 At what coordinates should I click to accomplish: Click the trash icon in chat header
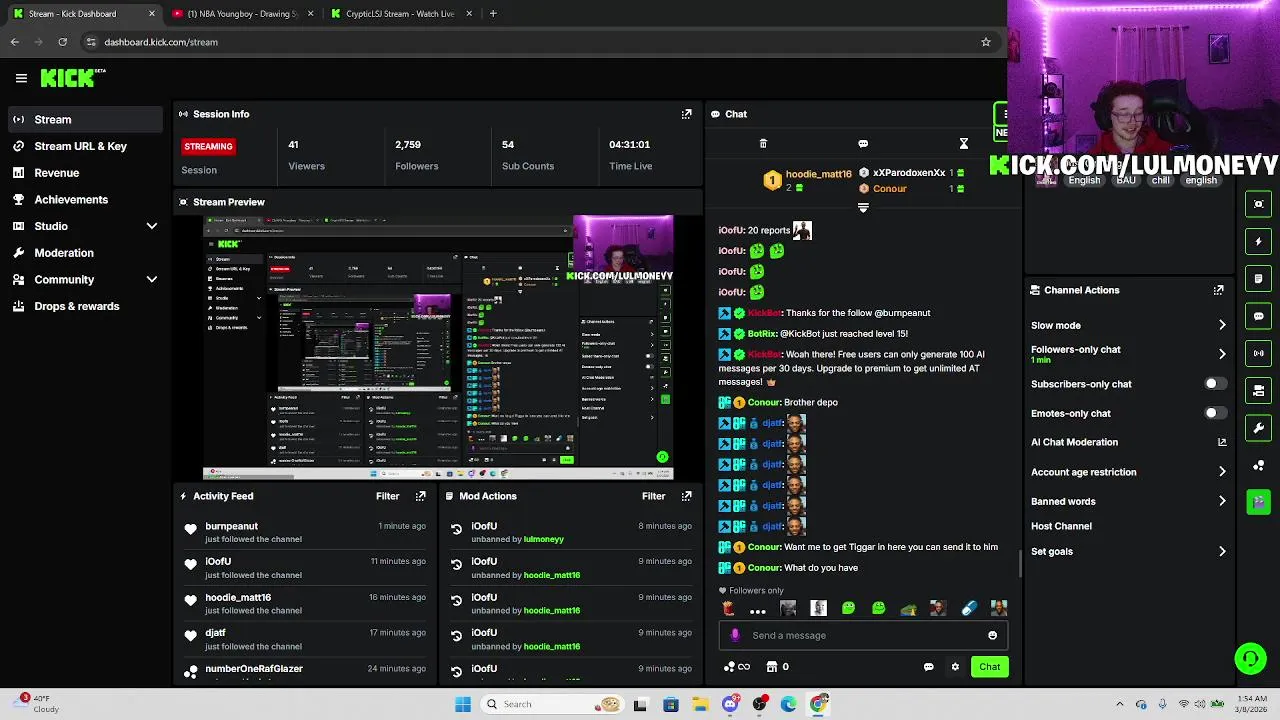(763, 144)
